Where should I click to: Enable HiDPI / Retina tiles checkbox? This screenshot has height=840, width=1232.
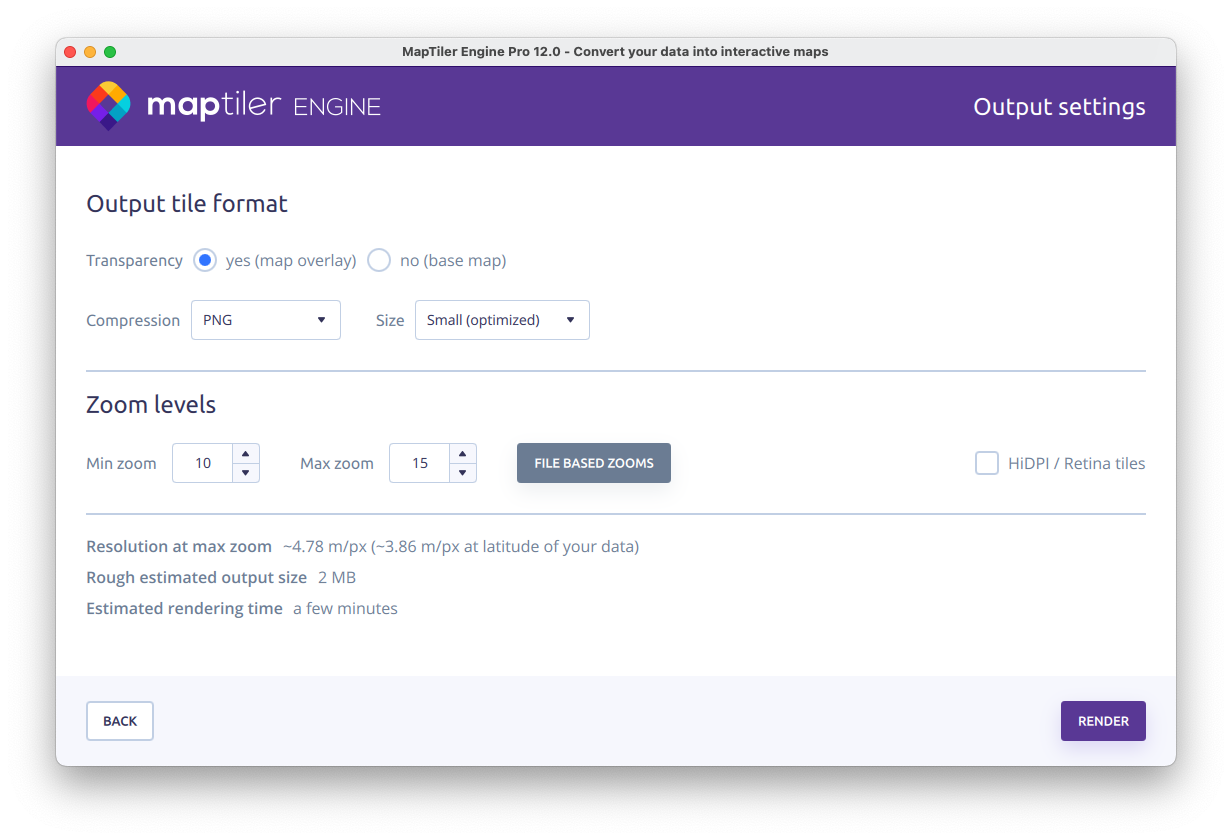coord(987,463)
